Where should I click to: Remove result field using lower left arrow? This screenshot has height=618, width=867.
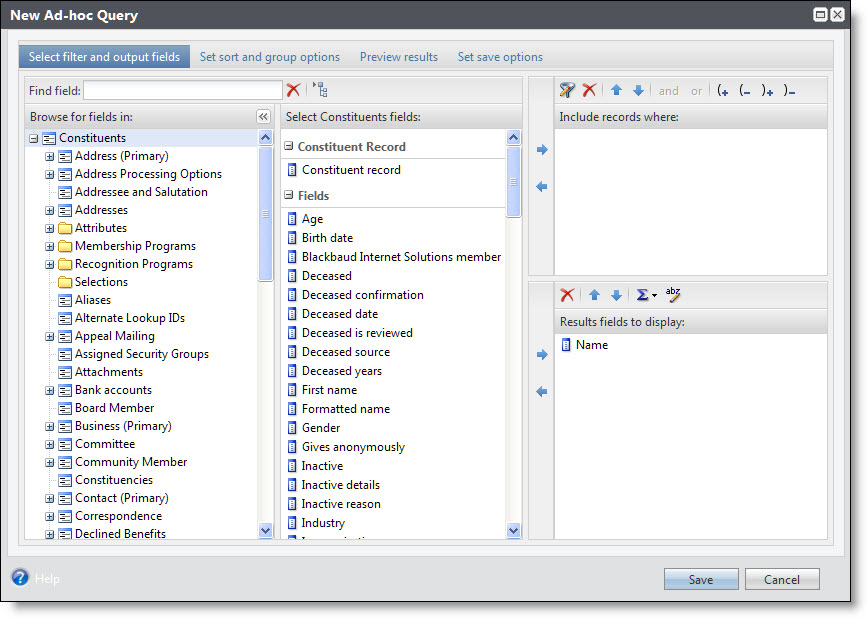pos(542,392)
